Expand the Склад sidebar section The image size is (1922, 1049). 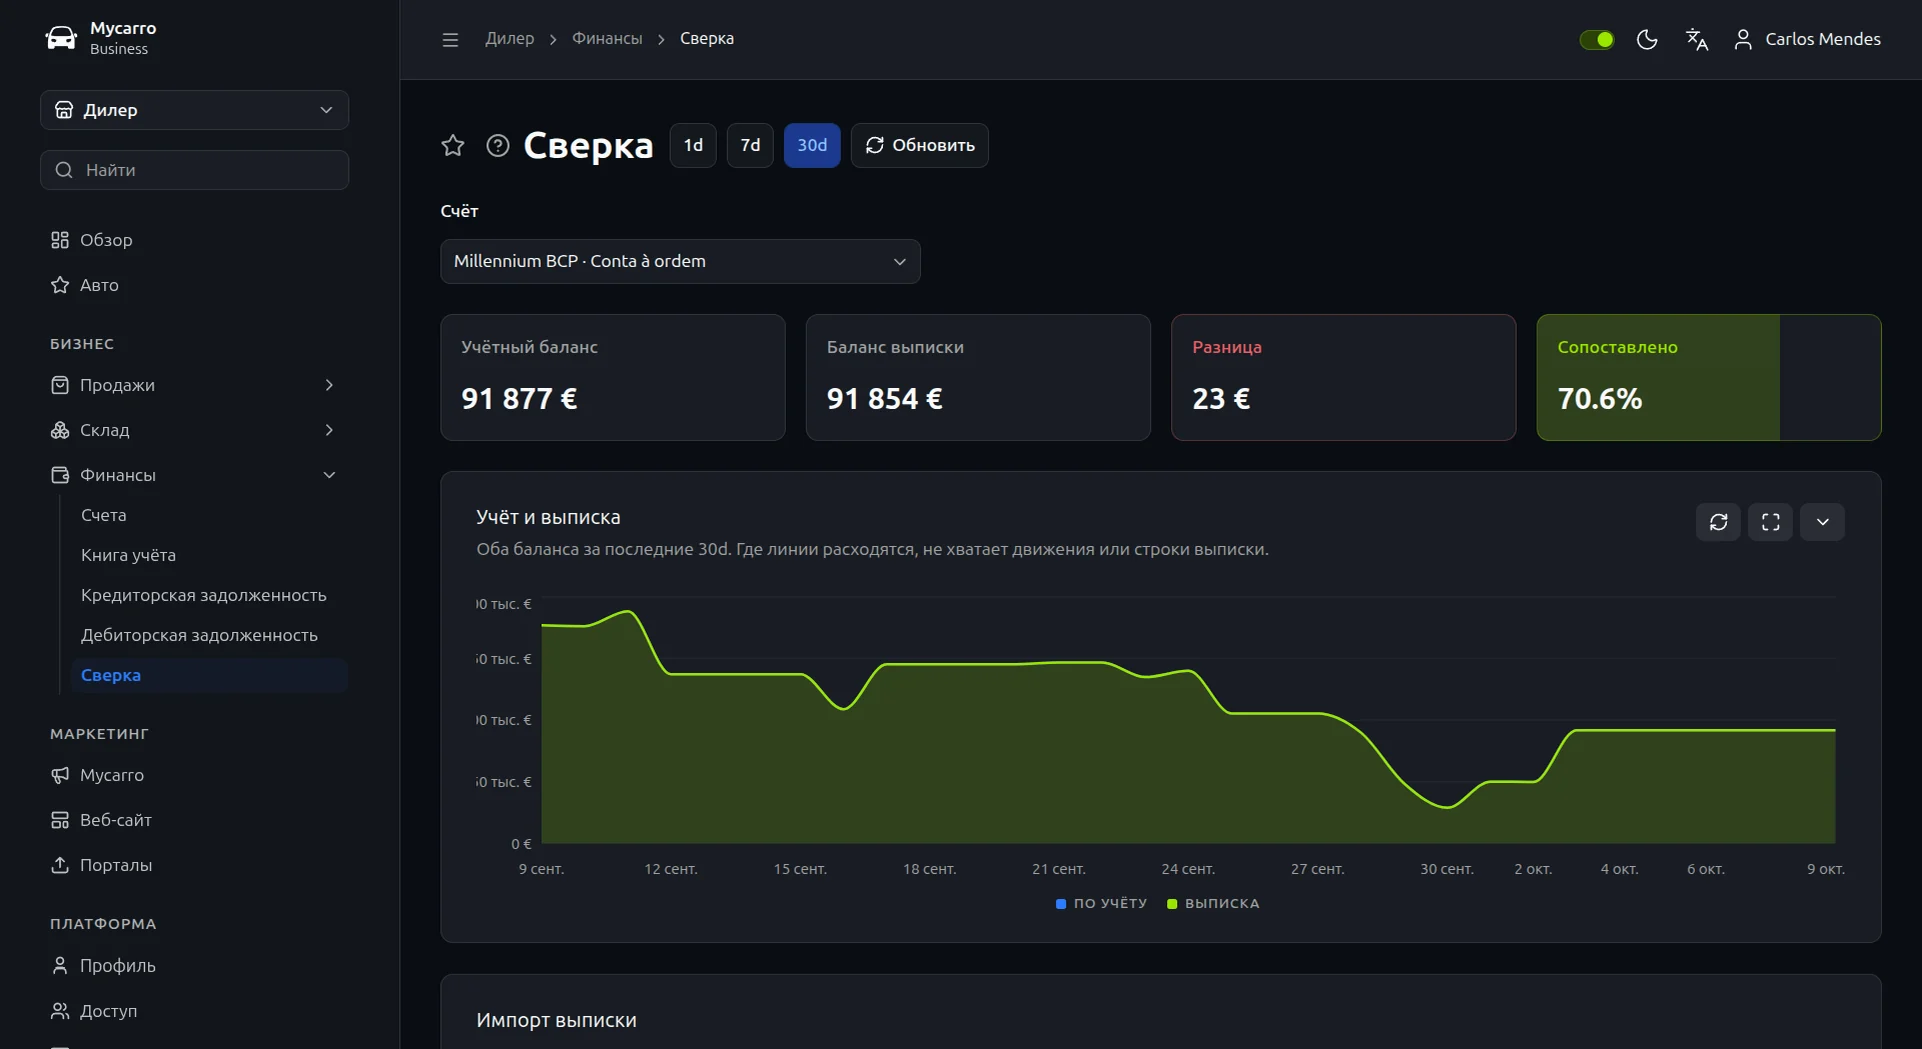pos(194,430)
